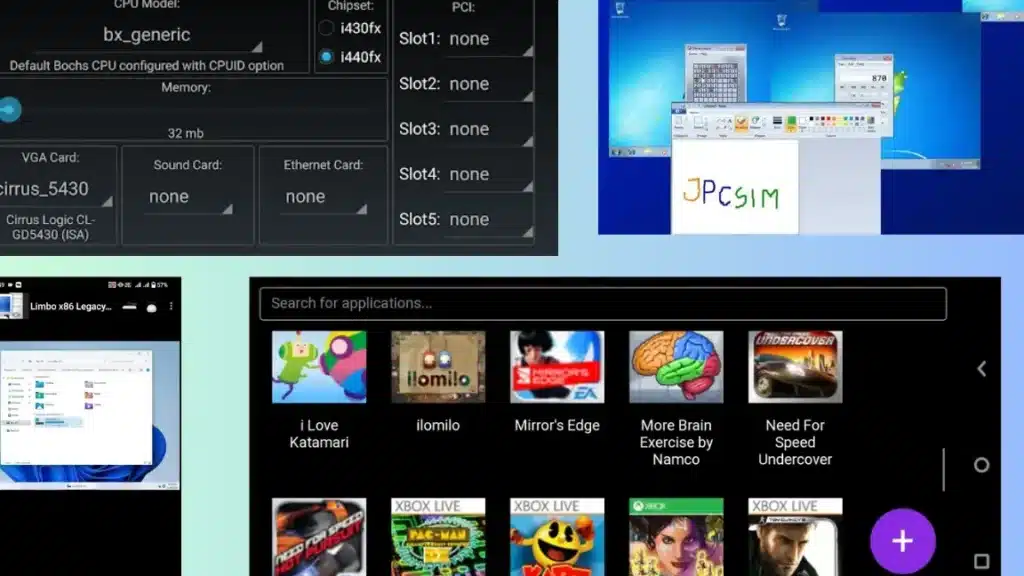1024x576 pixels.
Task: Open the green Xbox game with woman cover
Action: click(676, 537)
